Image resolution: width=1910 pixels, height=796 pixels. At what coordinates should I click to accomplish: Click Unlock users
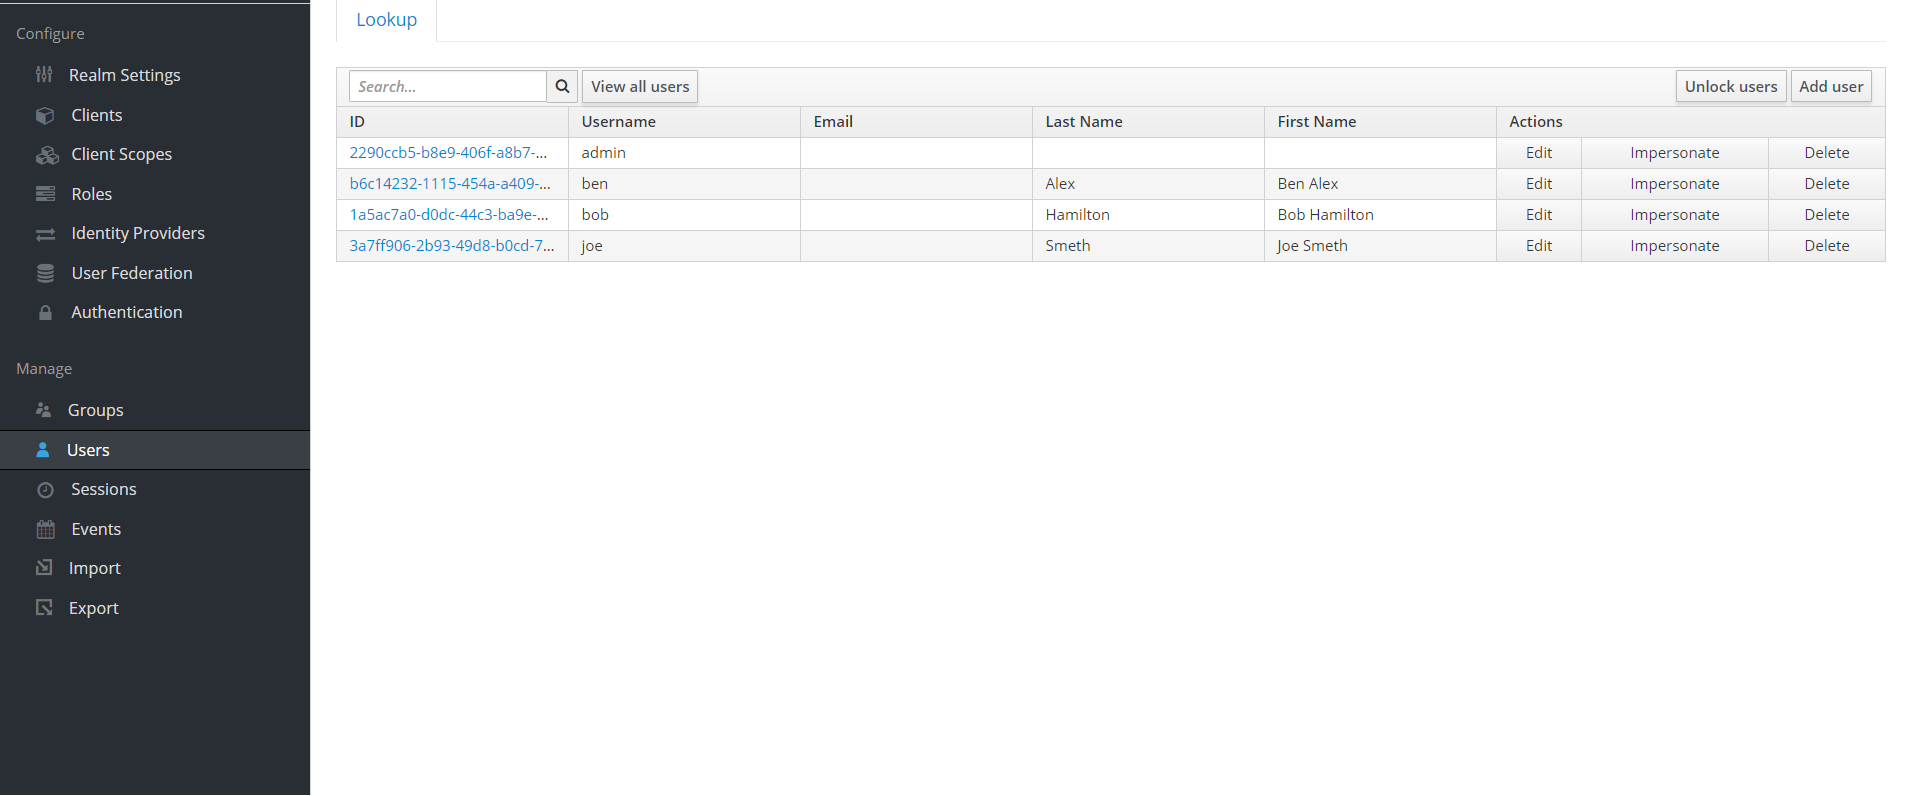[1731, 86]
